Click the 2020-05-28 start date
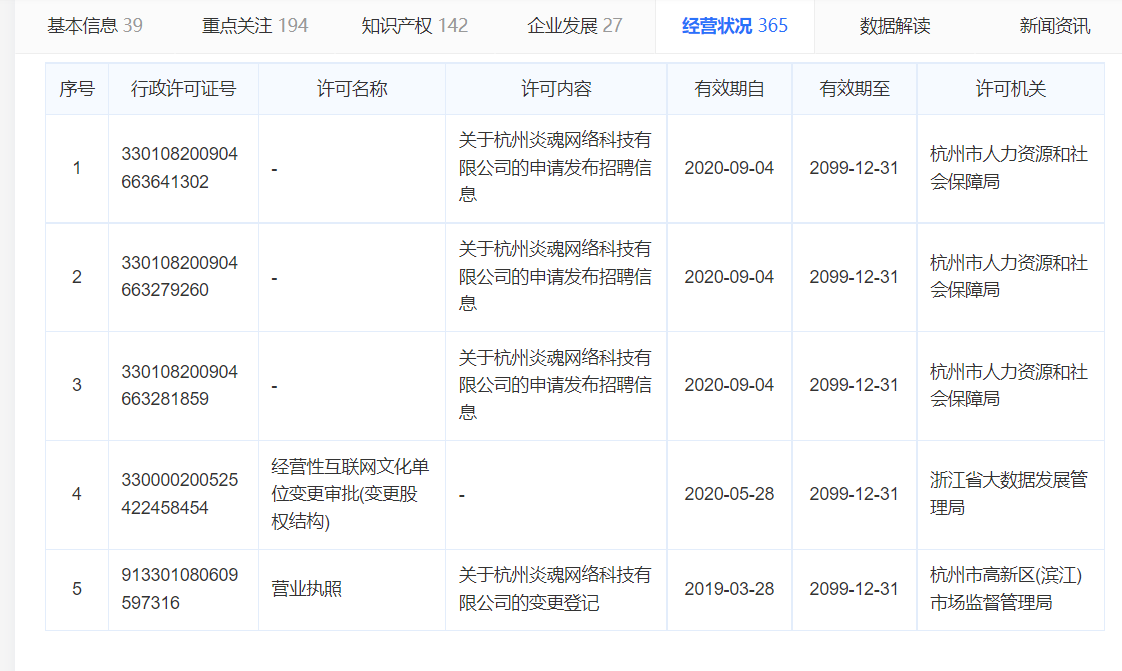Image resolution: width=1122 pixels, height=671 pixels. click(x=729, y=494)
